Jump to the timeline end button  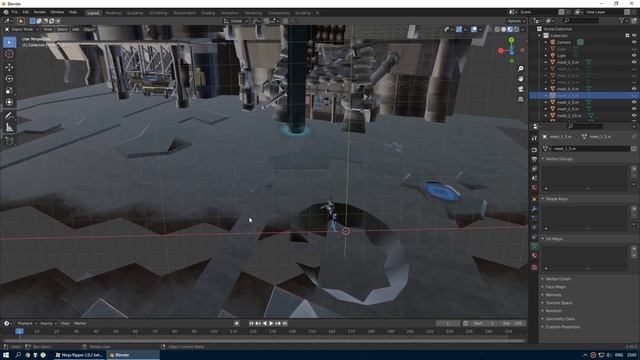[285, 323]
